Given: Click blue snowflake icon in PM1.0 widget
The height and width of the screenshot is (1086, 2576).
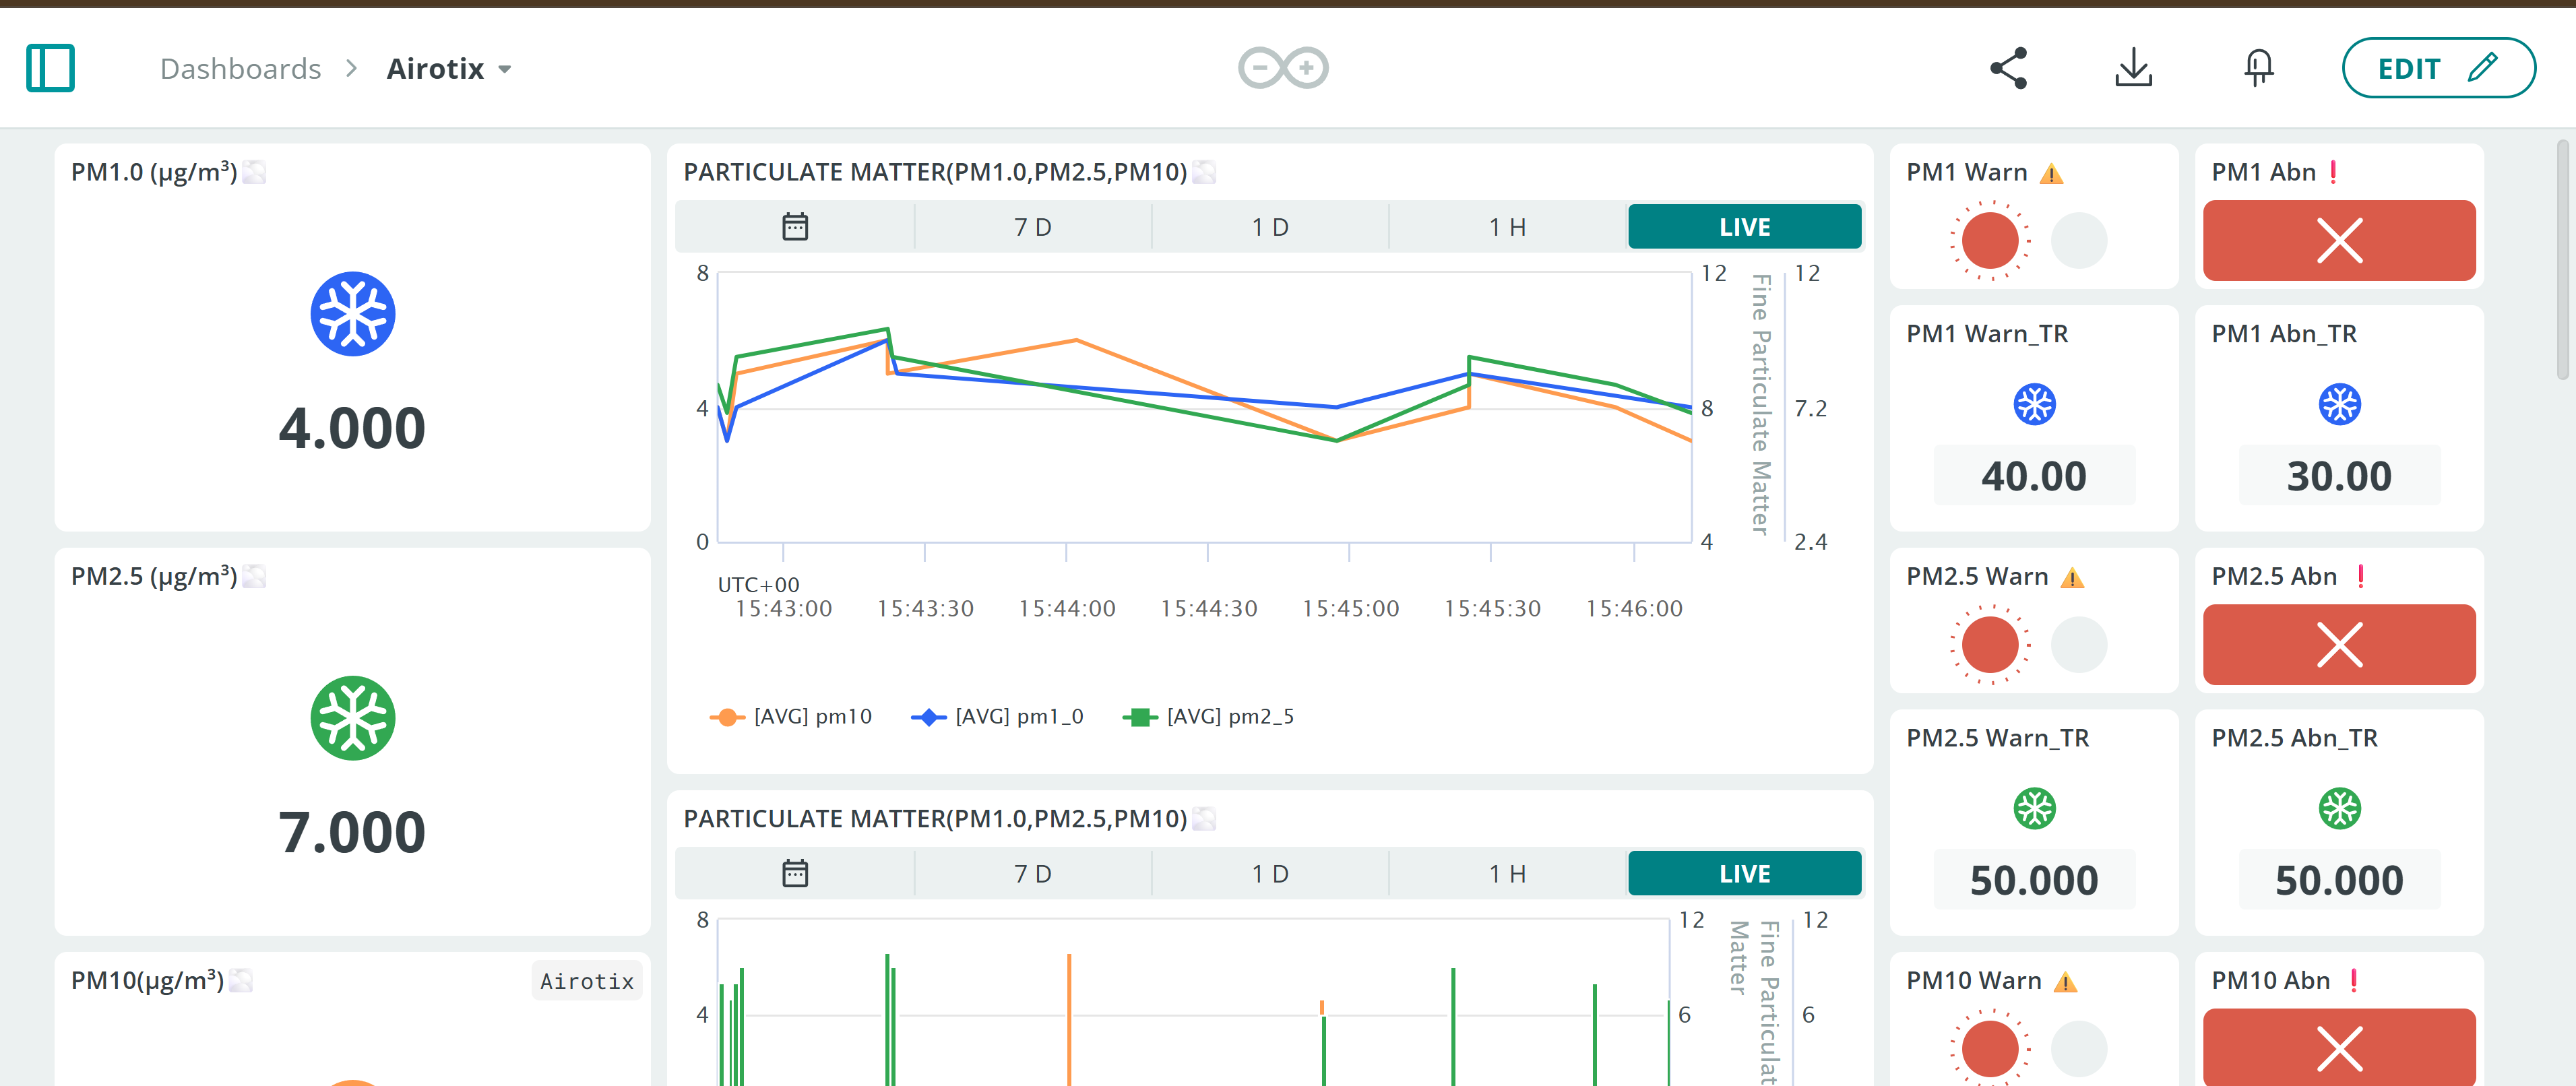Looking at the screenshot, I should pyautogui.click(x=352, y=314).
